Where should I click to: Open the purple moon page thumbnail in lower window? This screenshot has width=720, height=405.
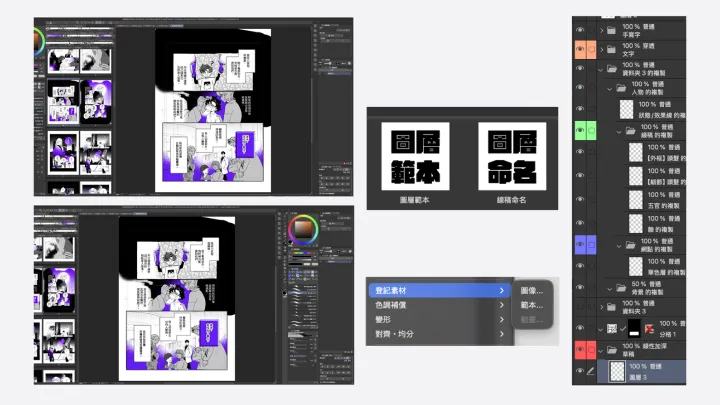coord(59,290)
